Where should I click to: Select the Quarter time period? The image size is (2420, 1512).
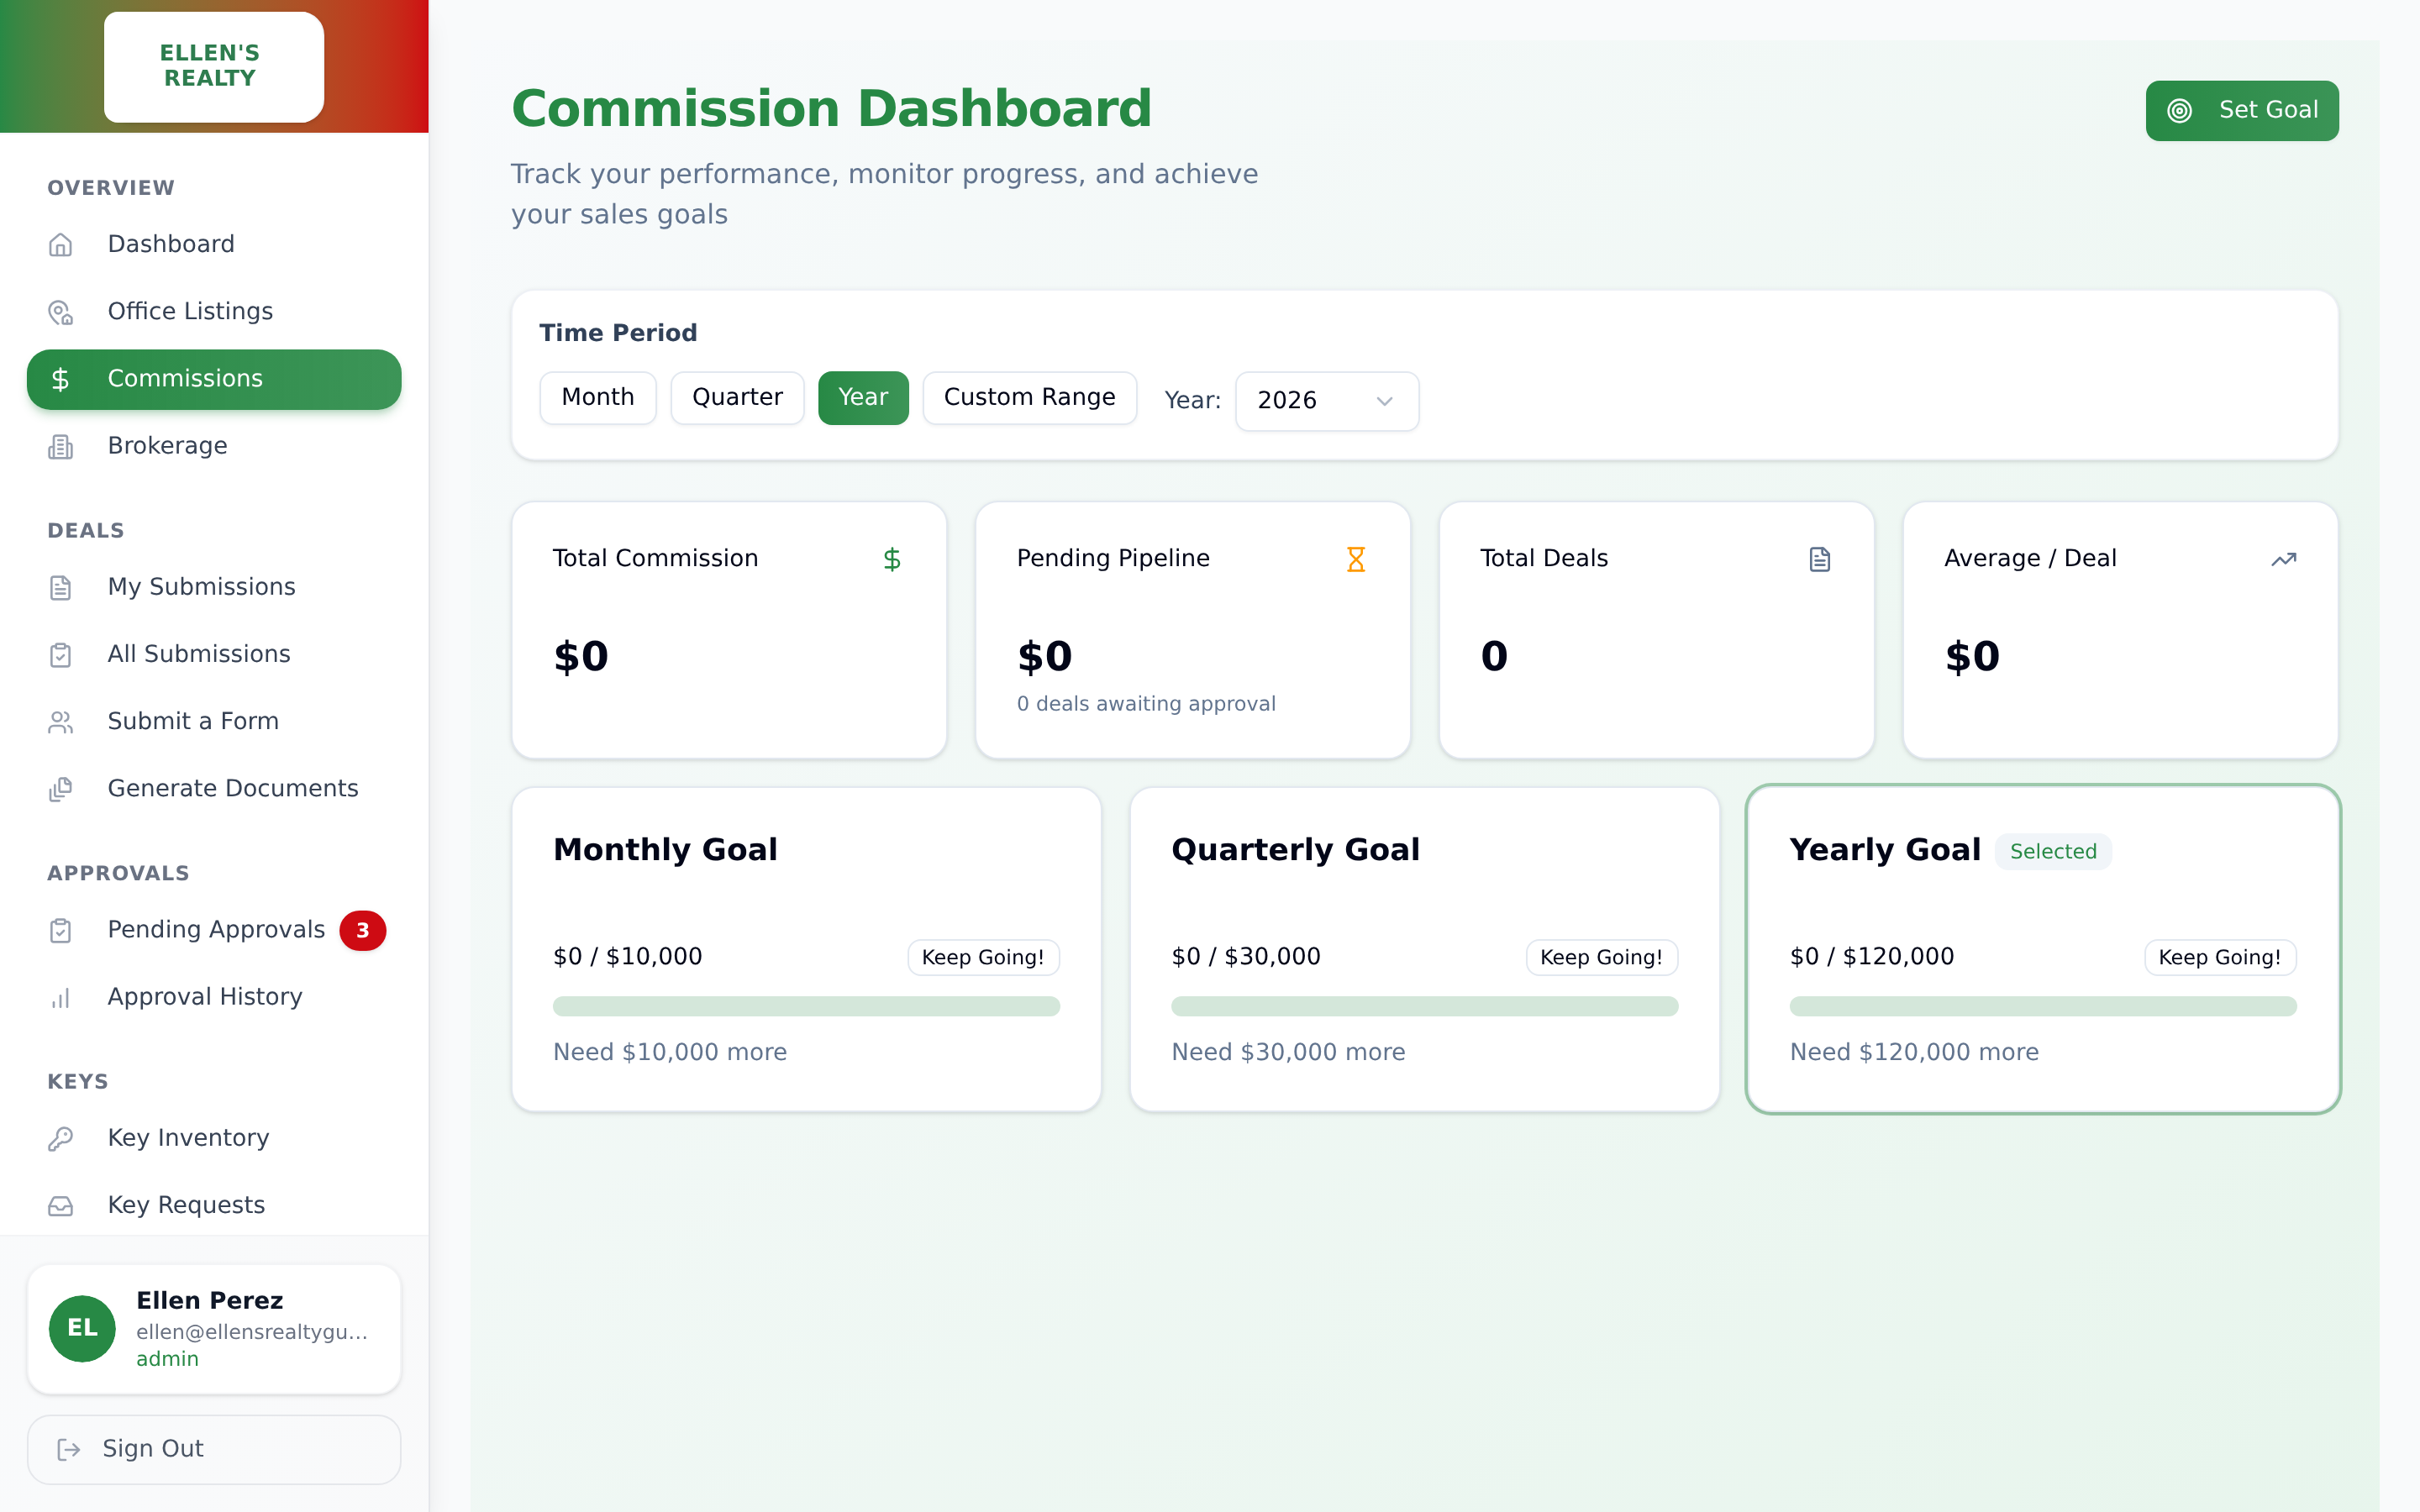pyautogui.click(x=737, y=397)
